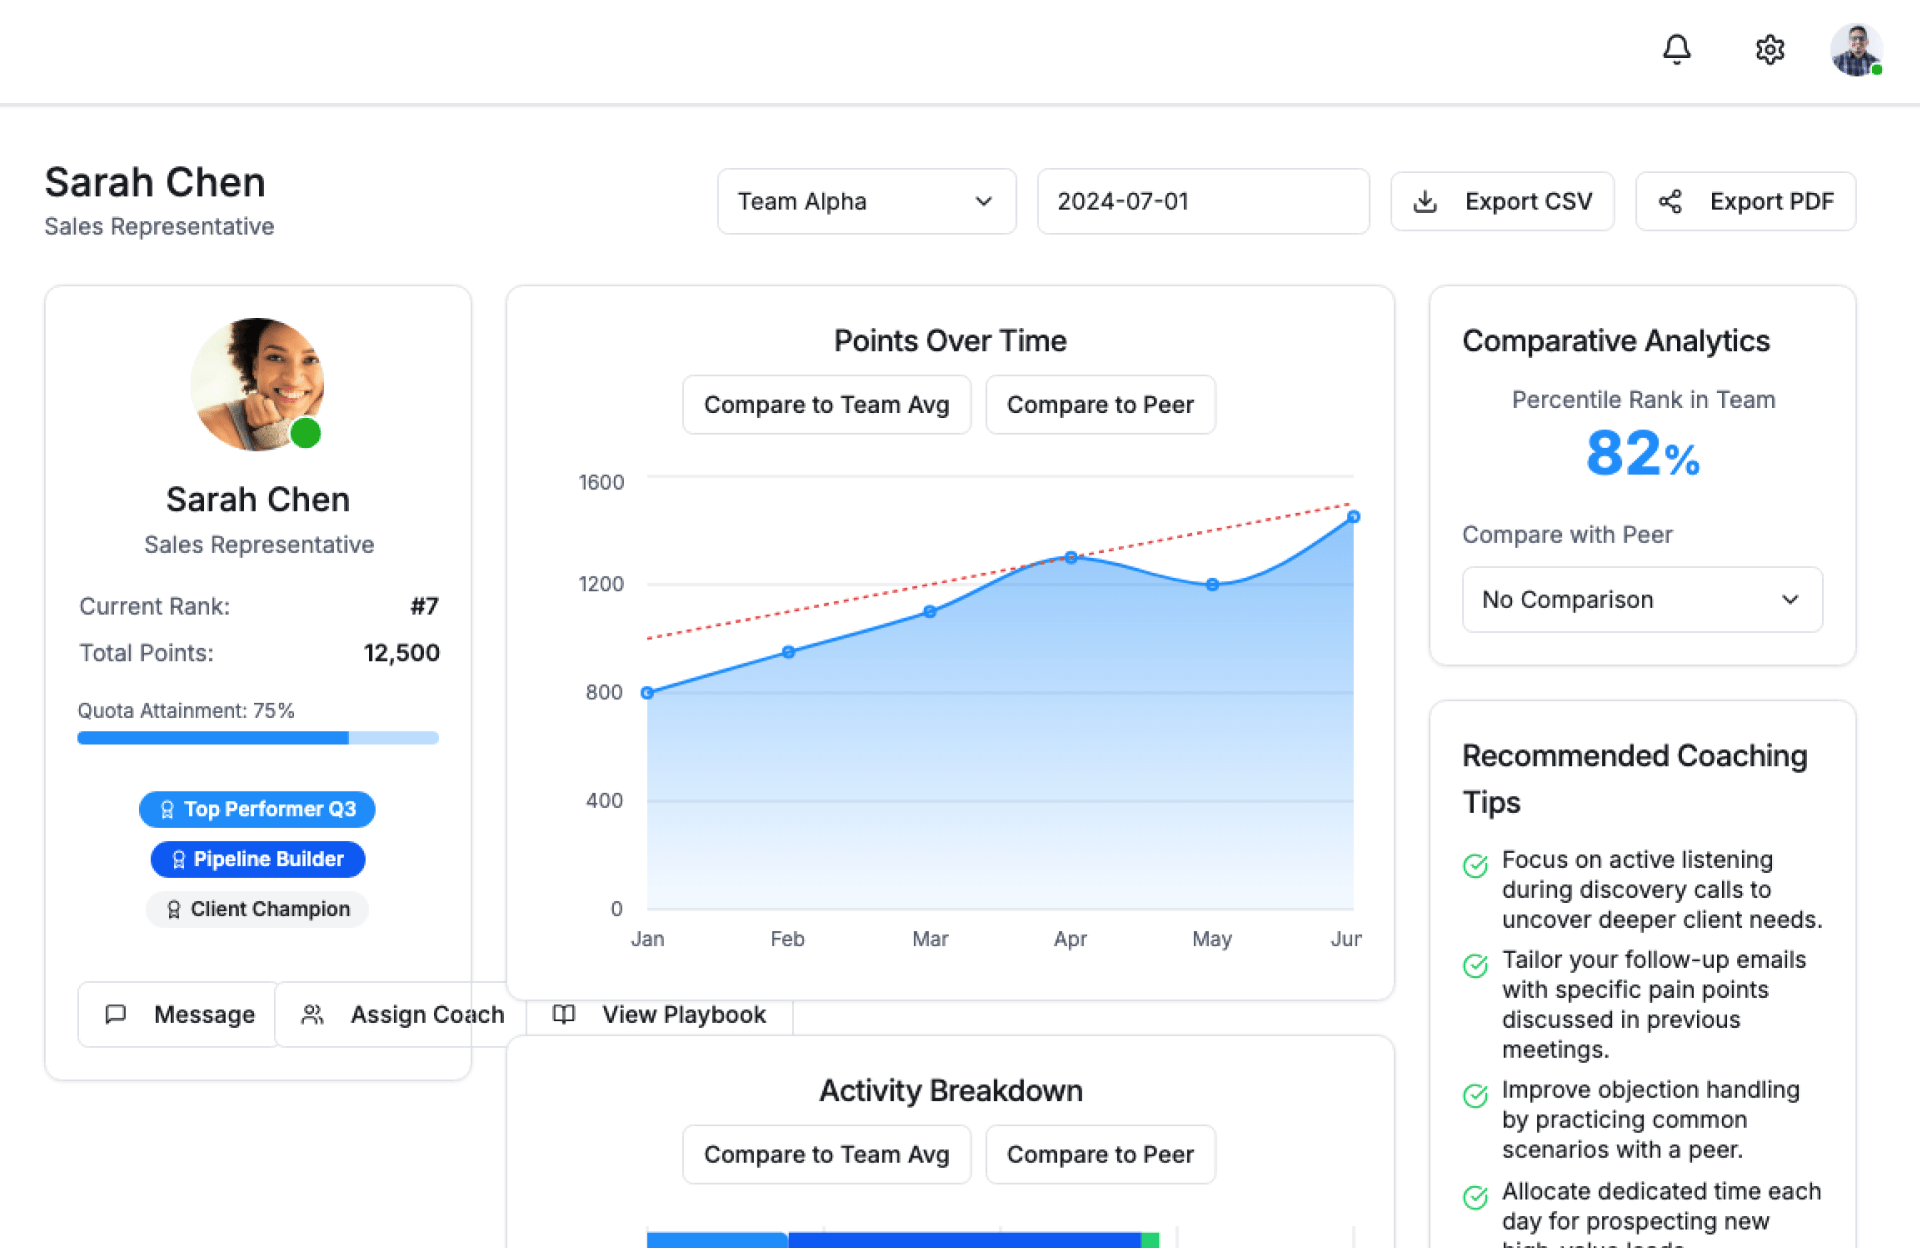Screen dimensions: 1920x1248
Task: Click the book icon on View Playbook
Action: [x=564, y=1014]
